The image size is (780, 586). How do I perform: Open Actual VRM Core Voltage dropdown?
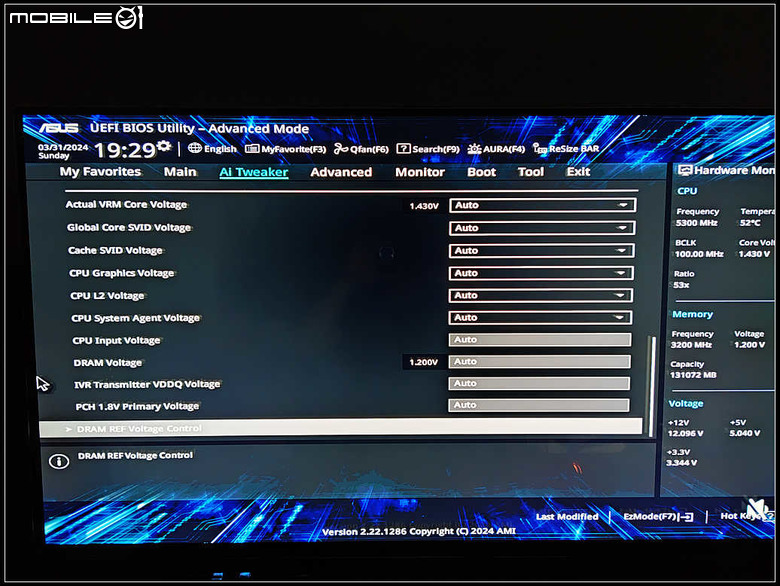[542, 205]
